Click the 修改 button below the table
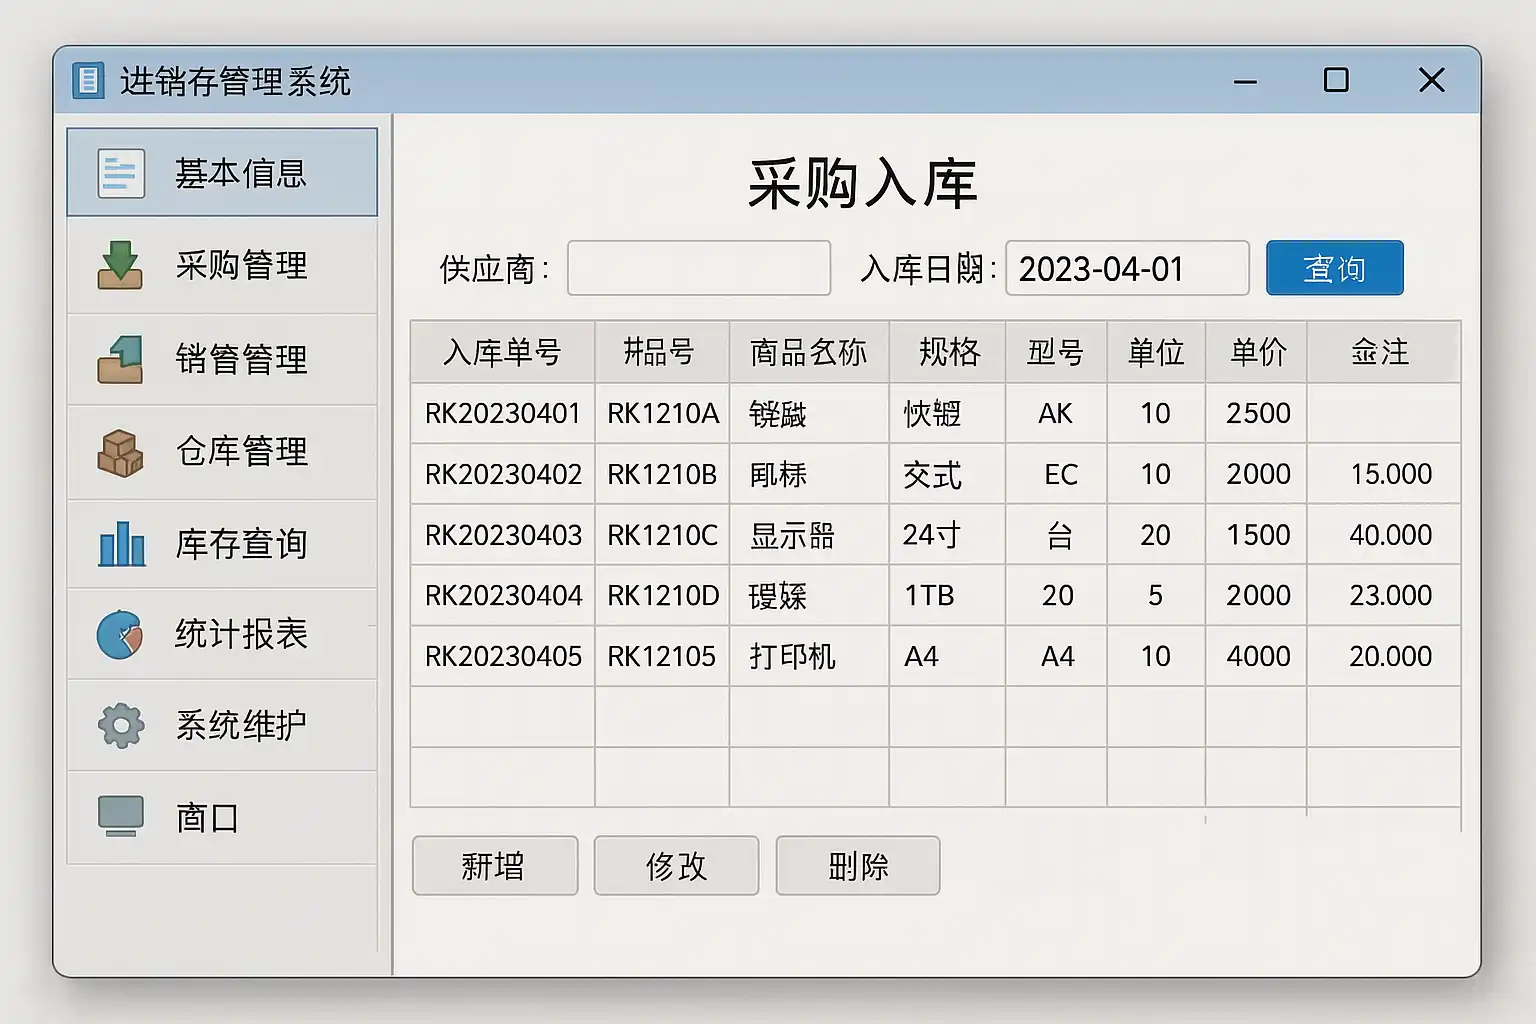This screenshot has height=1024, width=1536. click(x=676, y=866)
